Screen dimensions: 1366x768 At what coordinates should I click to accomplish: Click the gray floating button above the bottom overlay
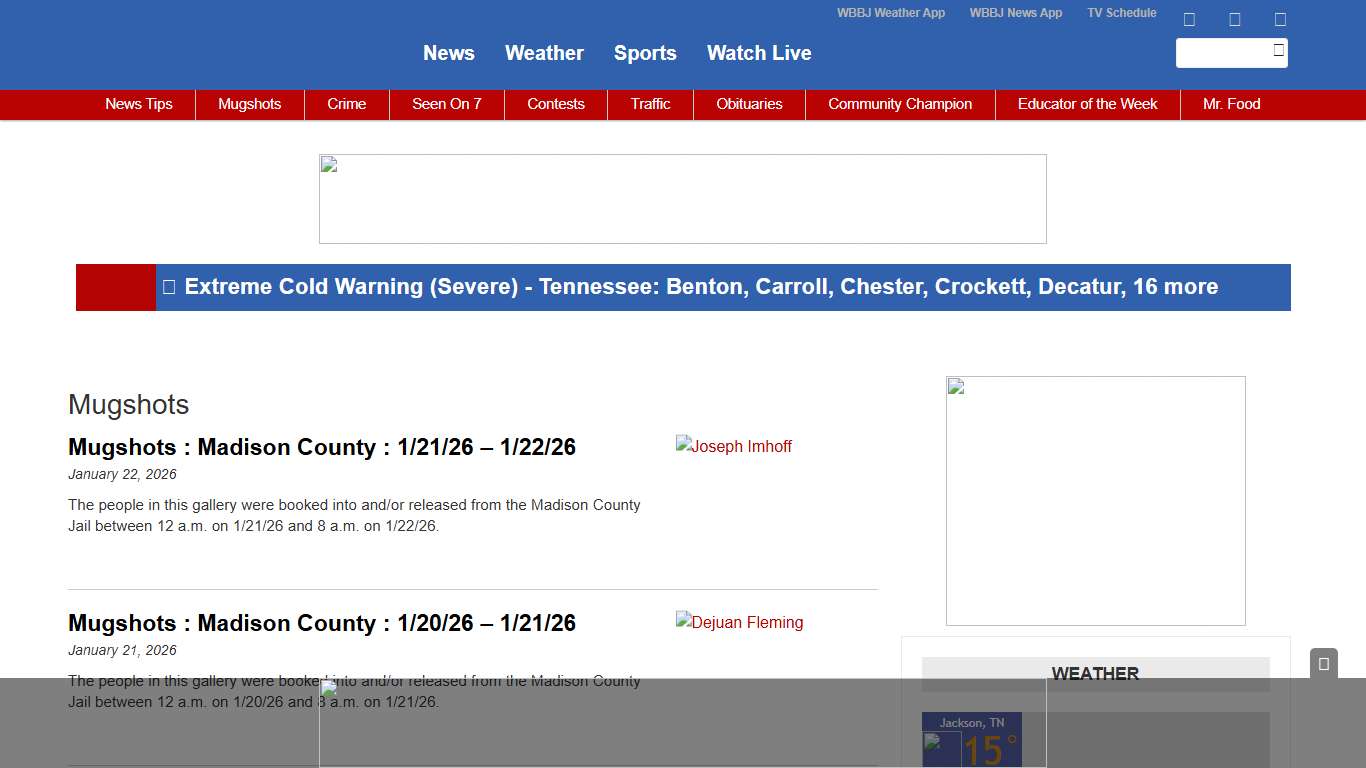click(1323, 663)
